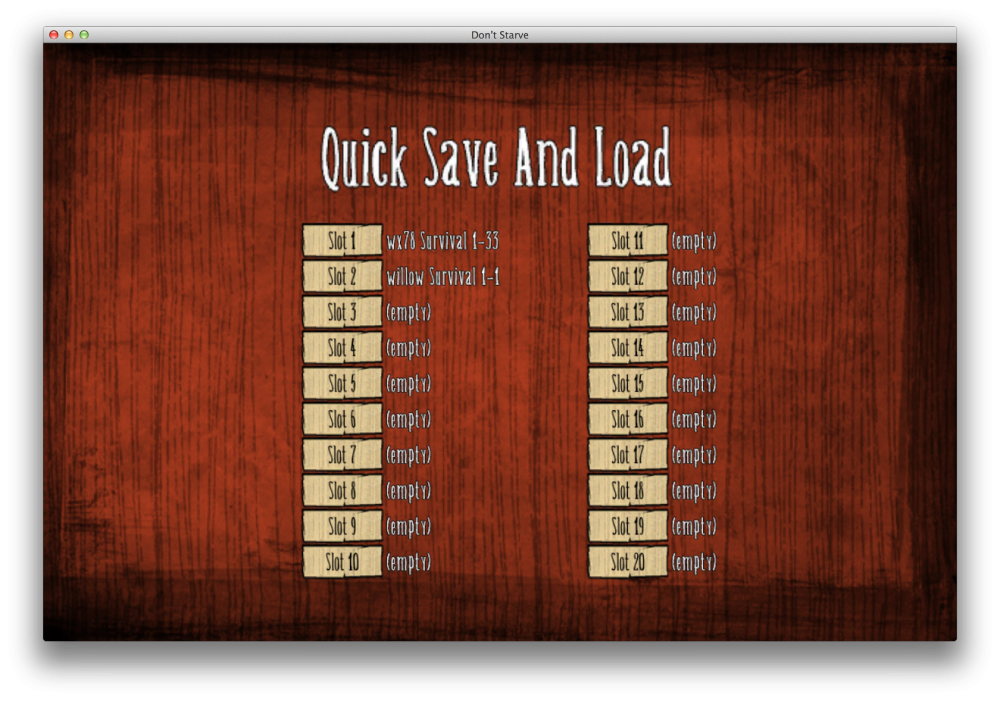Minimize the window using the yellow button
Viewport: 1000px width, 701px height.
point(69,35)
